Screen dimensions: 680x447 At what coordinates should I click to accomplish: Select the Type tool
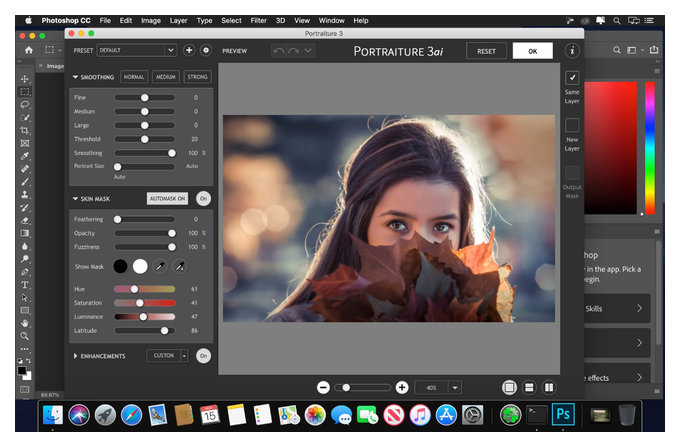[x=25, y=285]
